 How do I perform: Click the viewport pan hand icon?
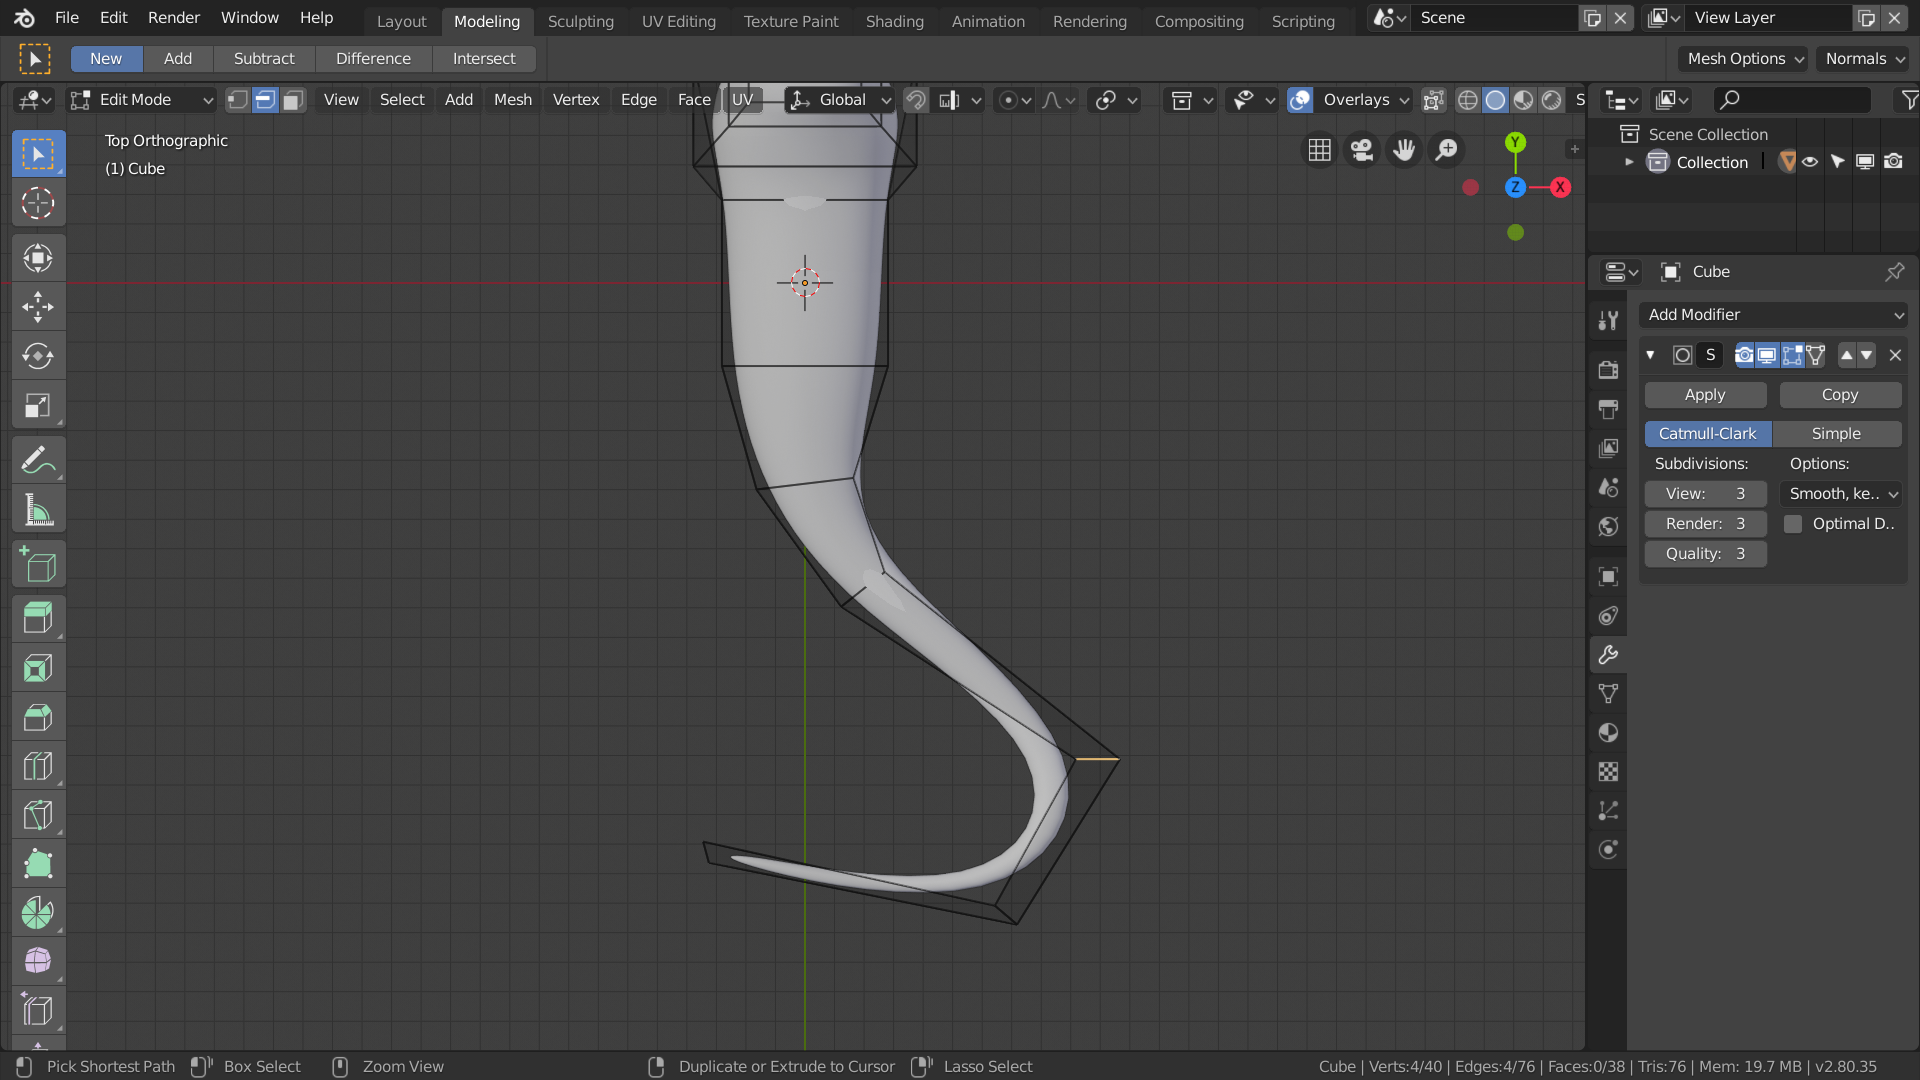point(1404,150)
